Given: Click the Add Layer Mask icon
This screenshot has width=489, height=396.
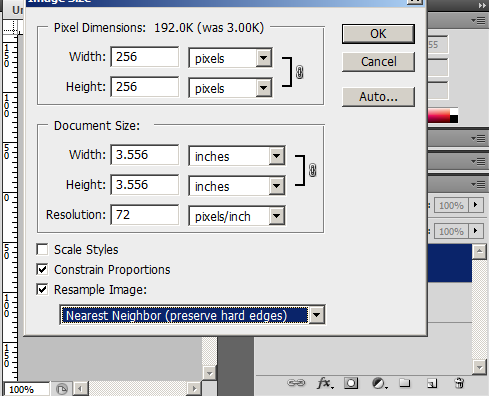Looking at the screenshot, I should pyautogui.click(x=351, y=383).
